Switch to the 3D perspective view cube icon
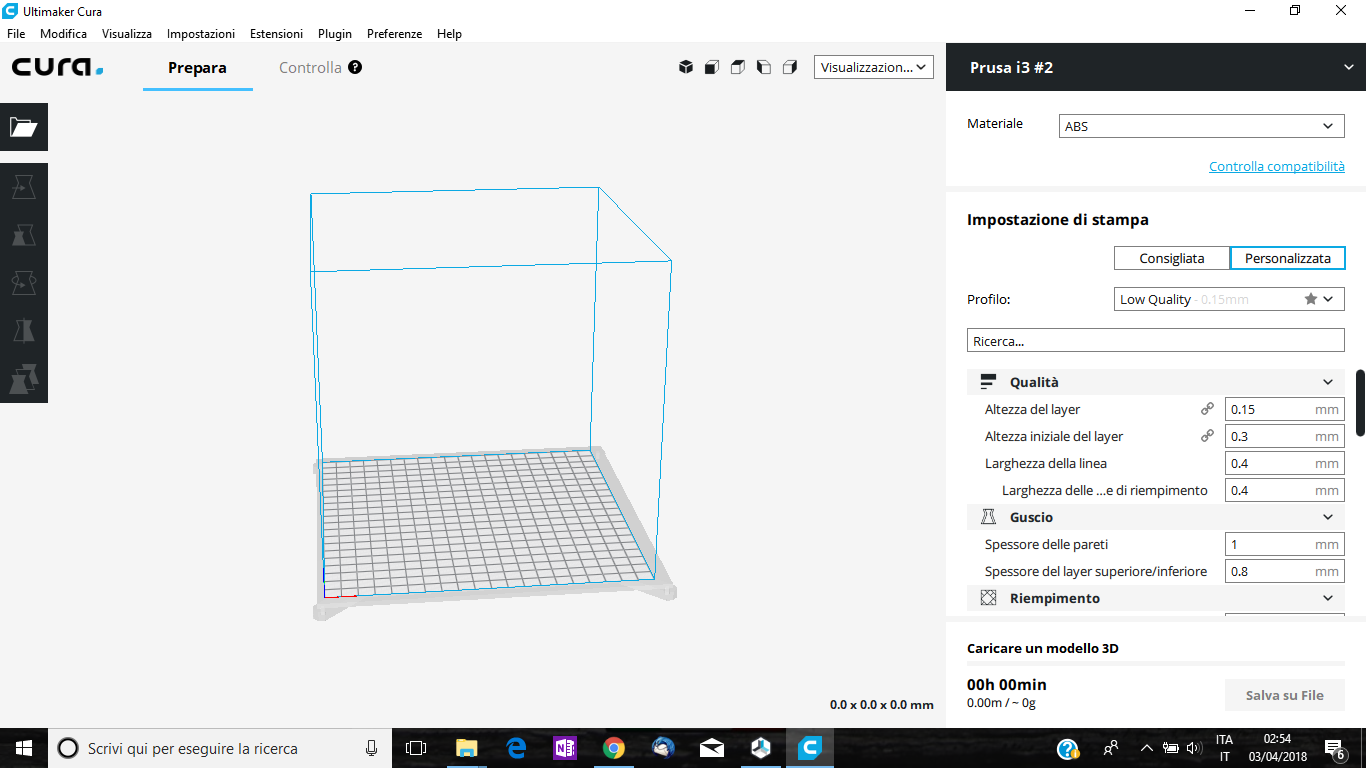 686,67
